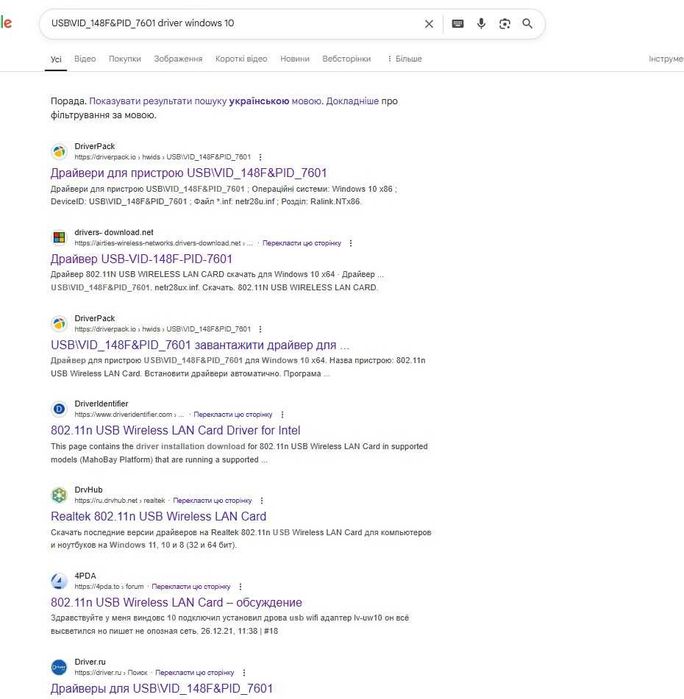The image size is (684, 699).
Task: Click the airties-wireless-networks.drivers-download.net URL
Action: (x=164, y=243)
